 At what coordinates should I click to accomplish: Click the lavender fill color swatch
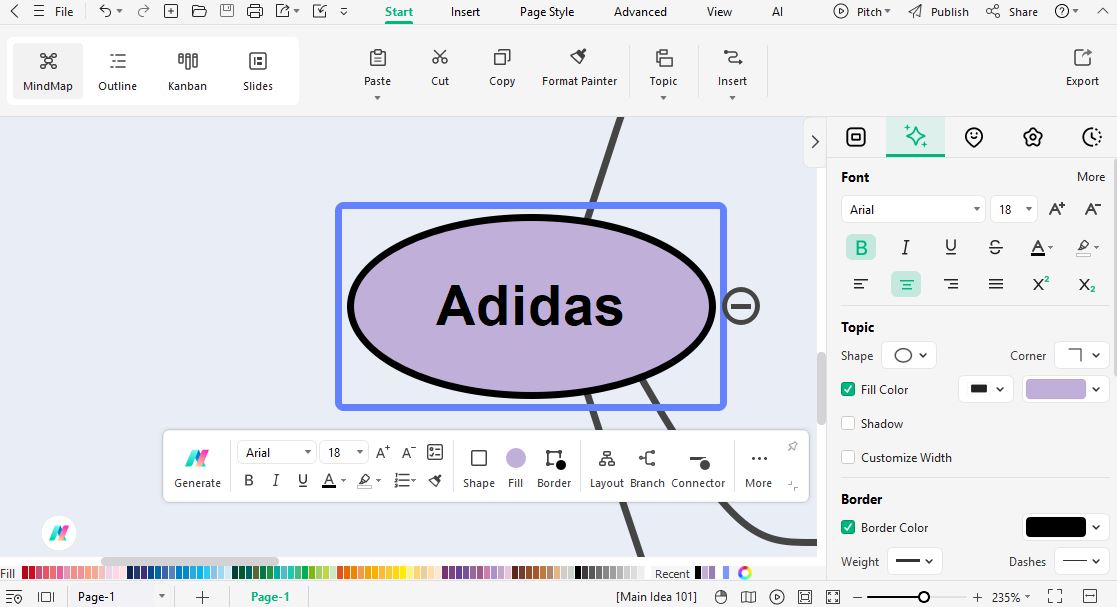[1055, 389]
